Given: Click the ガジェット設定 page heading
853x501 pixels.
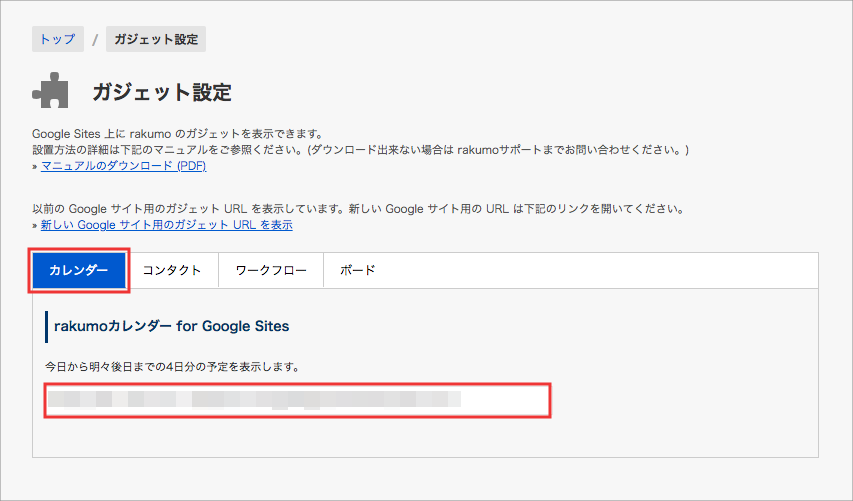Looking at the screenshot, I should [162, 92].
